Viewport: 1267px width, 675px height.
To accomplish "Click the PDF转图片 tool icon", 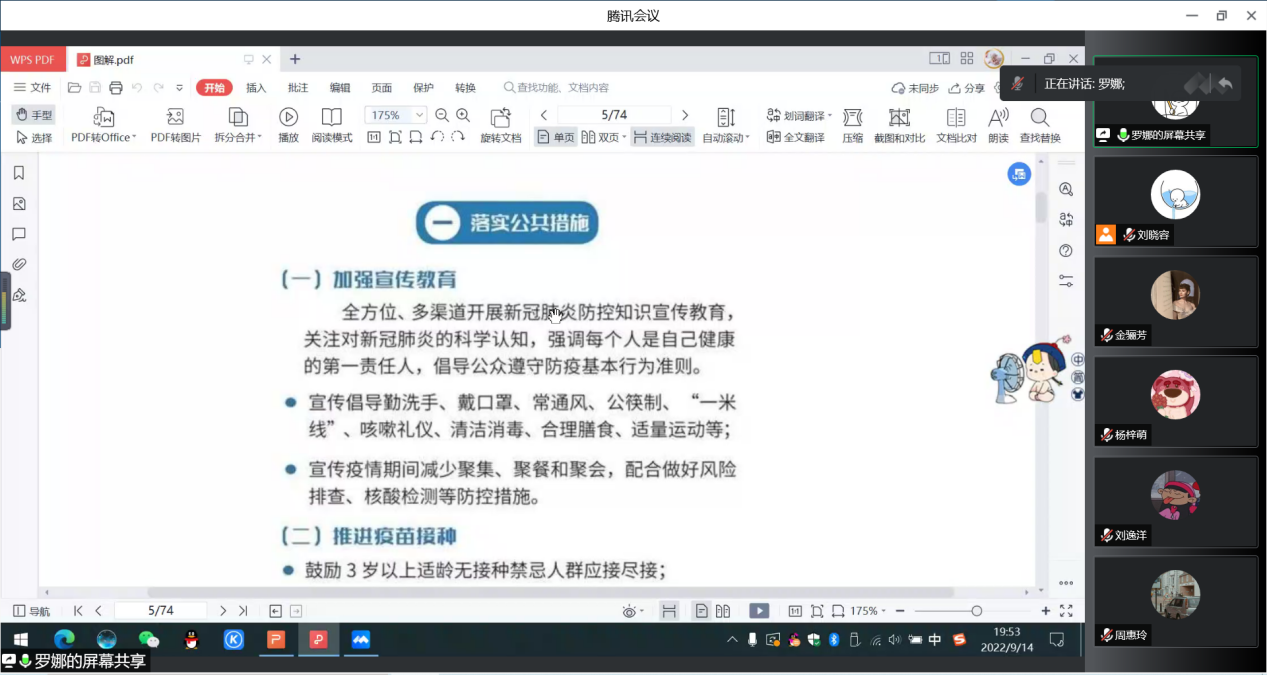I will click(x=175, y=117).
